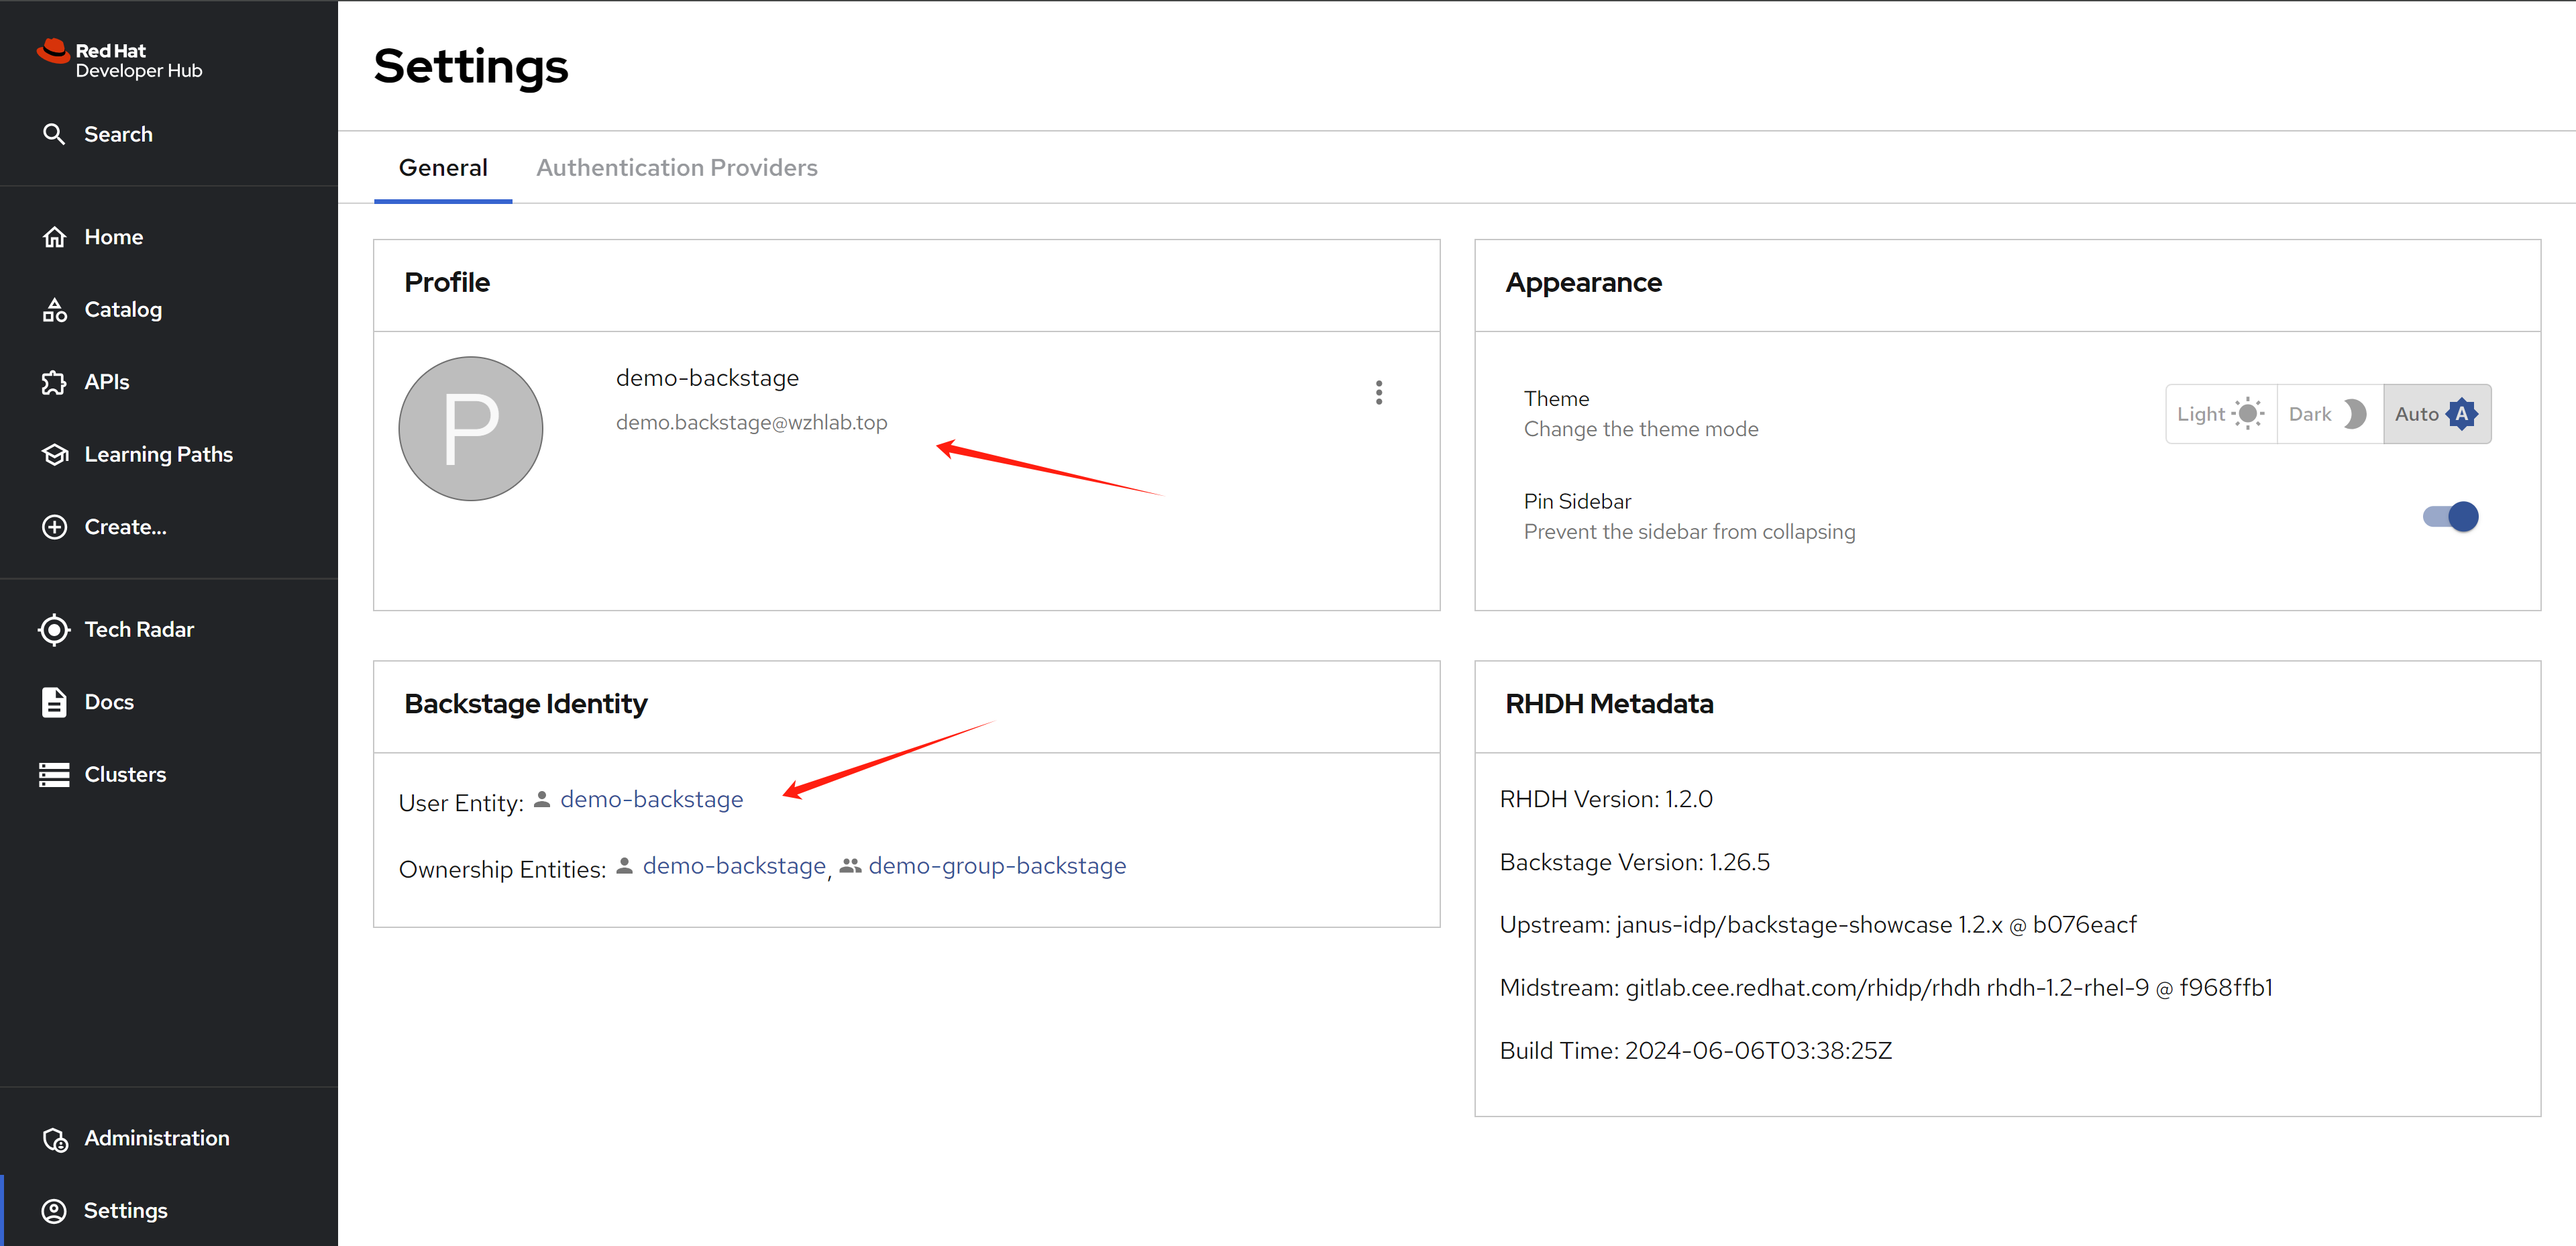
Task: Open the demo-group-backstage ownership link
Action: point(996,866)
